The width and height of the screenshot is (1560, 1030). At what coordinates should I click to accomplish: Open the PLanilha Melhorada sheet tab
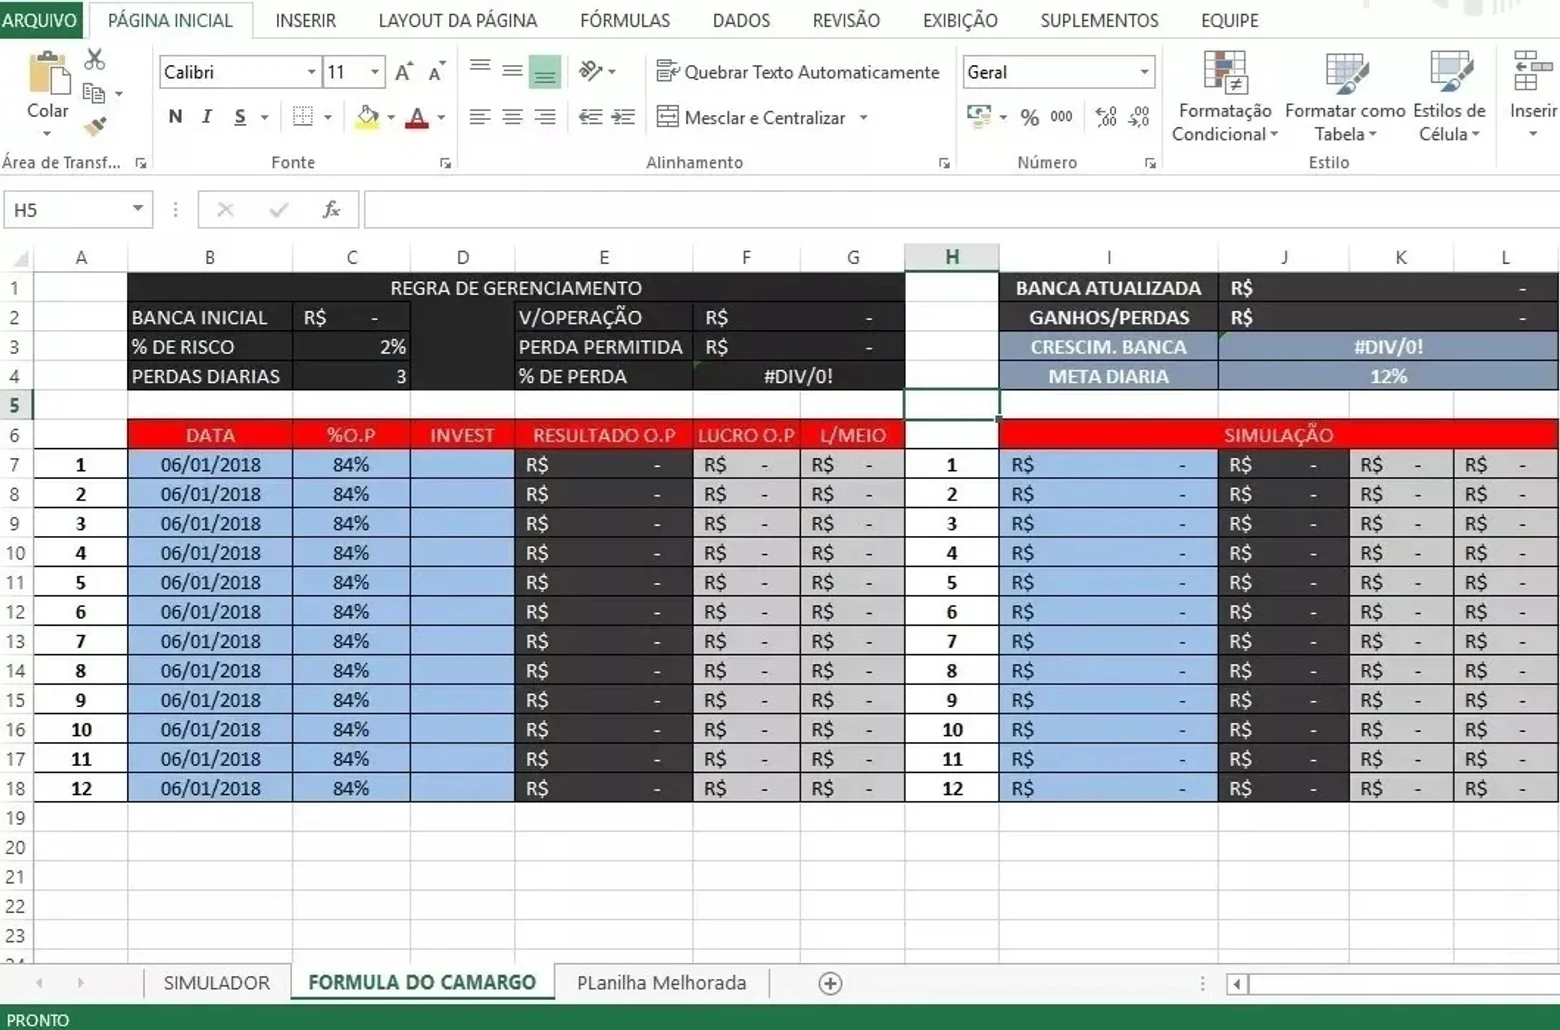coord(661,983)
